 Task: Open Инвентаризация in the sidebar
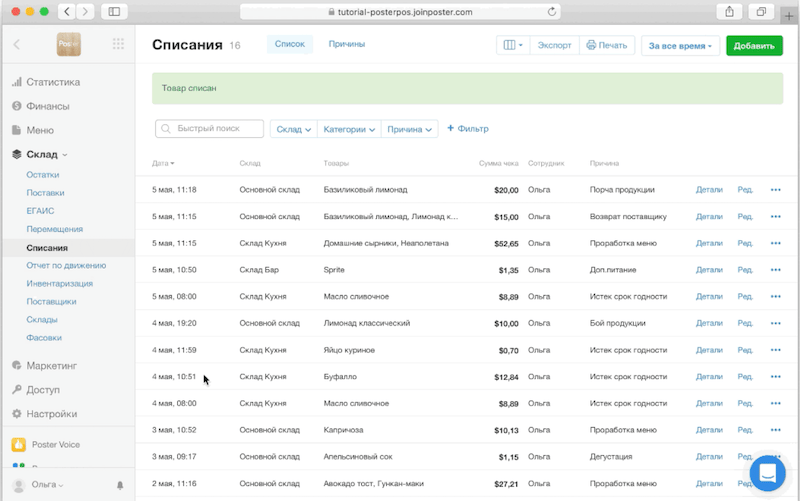pyautogui.click(x=59, y=283)
